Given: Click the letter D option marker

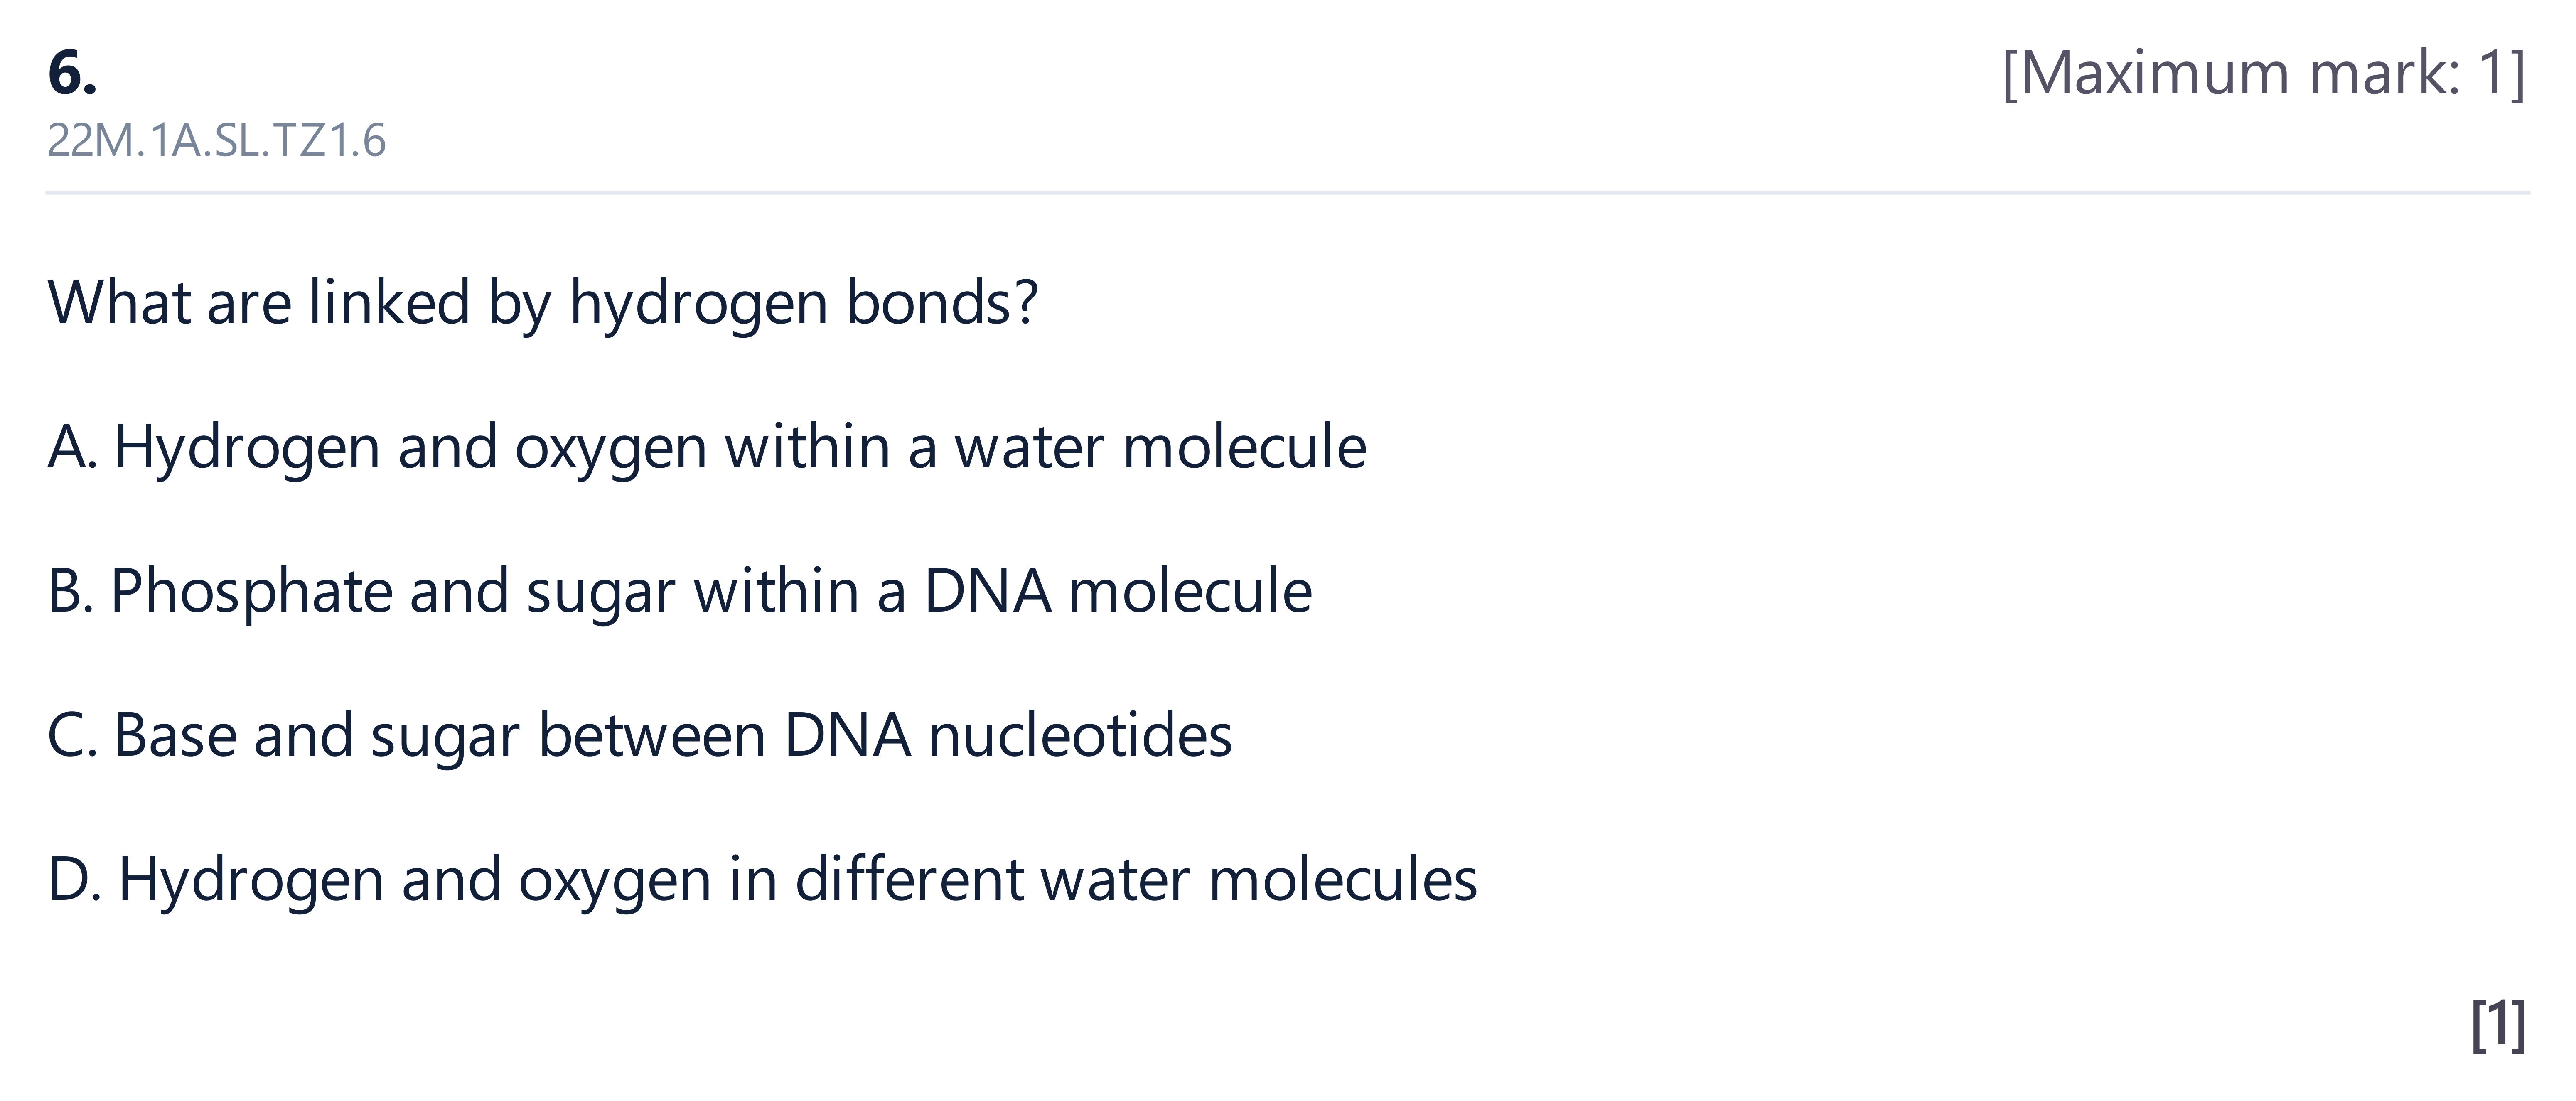Looking at the screenshot, I should (x=74, y=880).
